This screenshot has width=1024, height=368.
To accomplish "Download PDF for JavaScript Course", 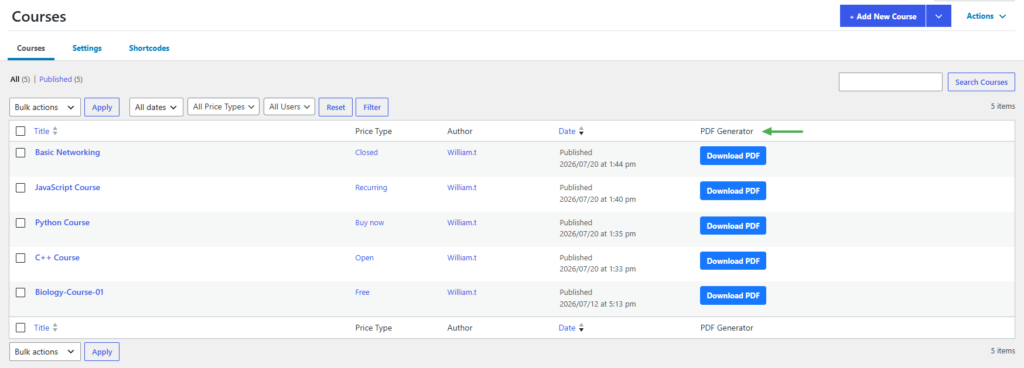I will click(x=733, y=191).
